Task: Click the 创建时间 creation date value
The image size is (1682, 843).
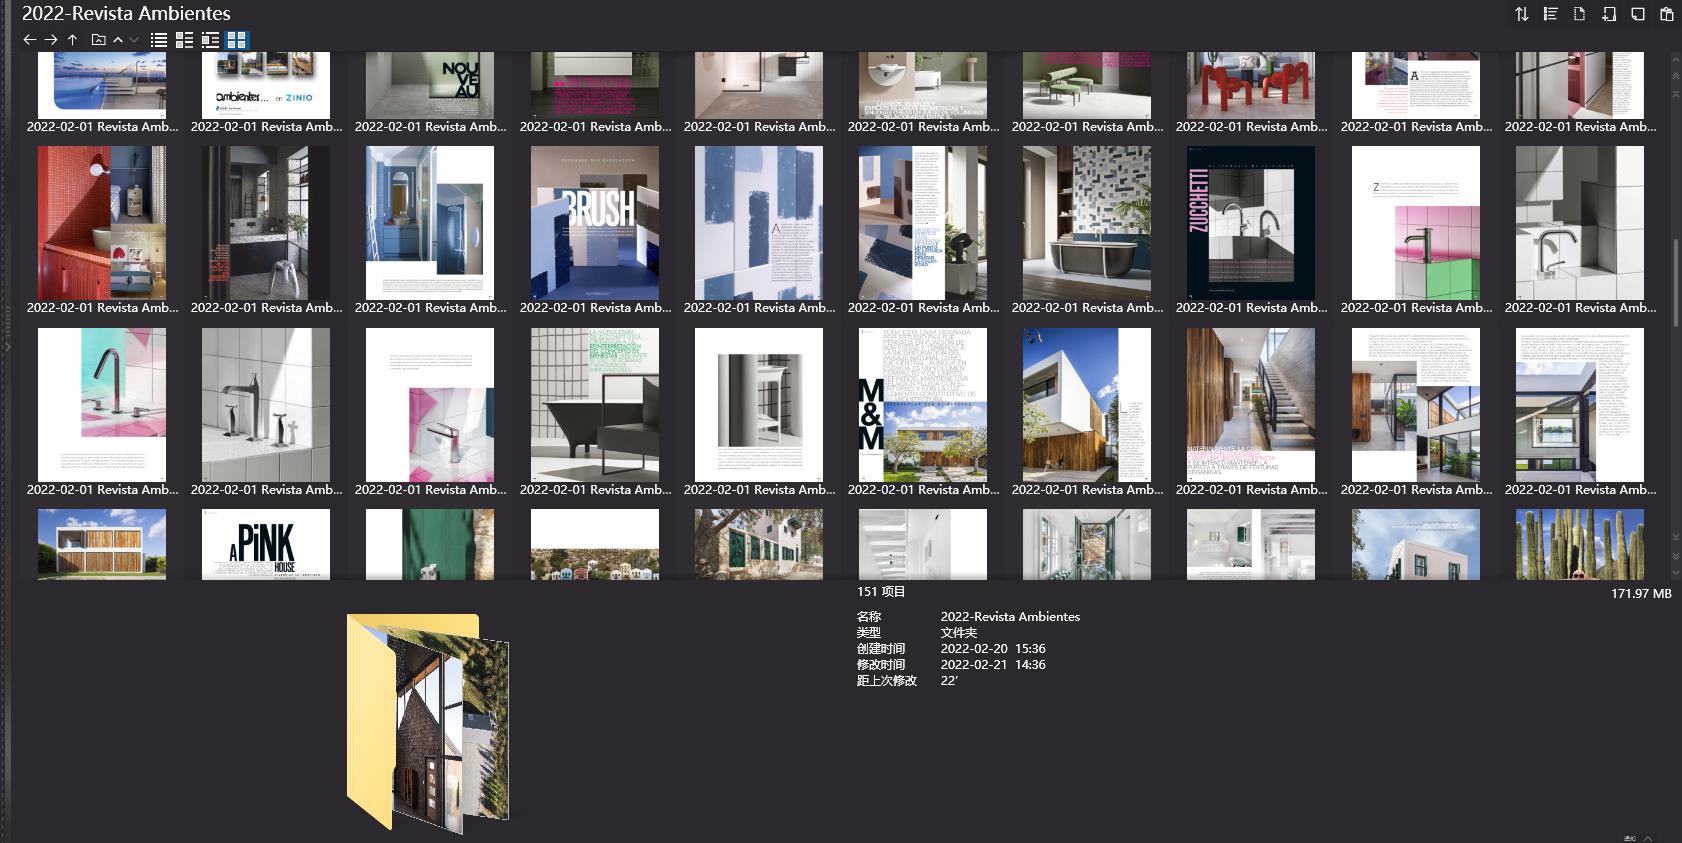Action: tap(993, 649)
